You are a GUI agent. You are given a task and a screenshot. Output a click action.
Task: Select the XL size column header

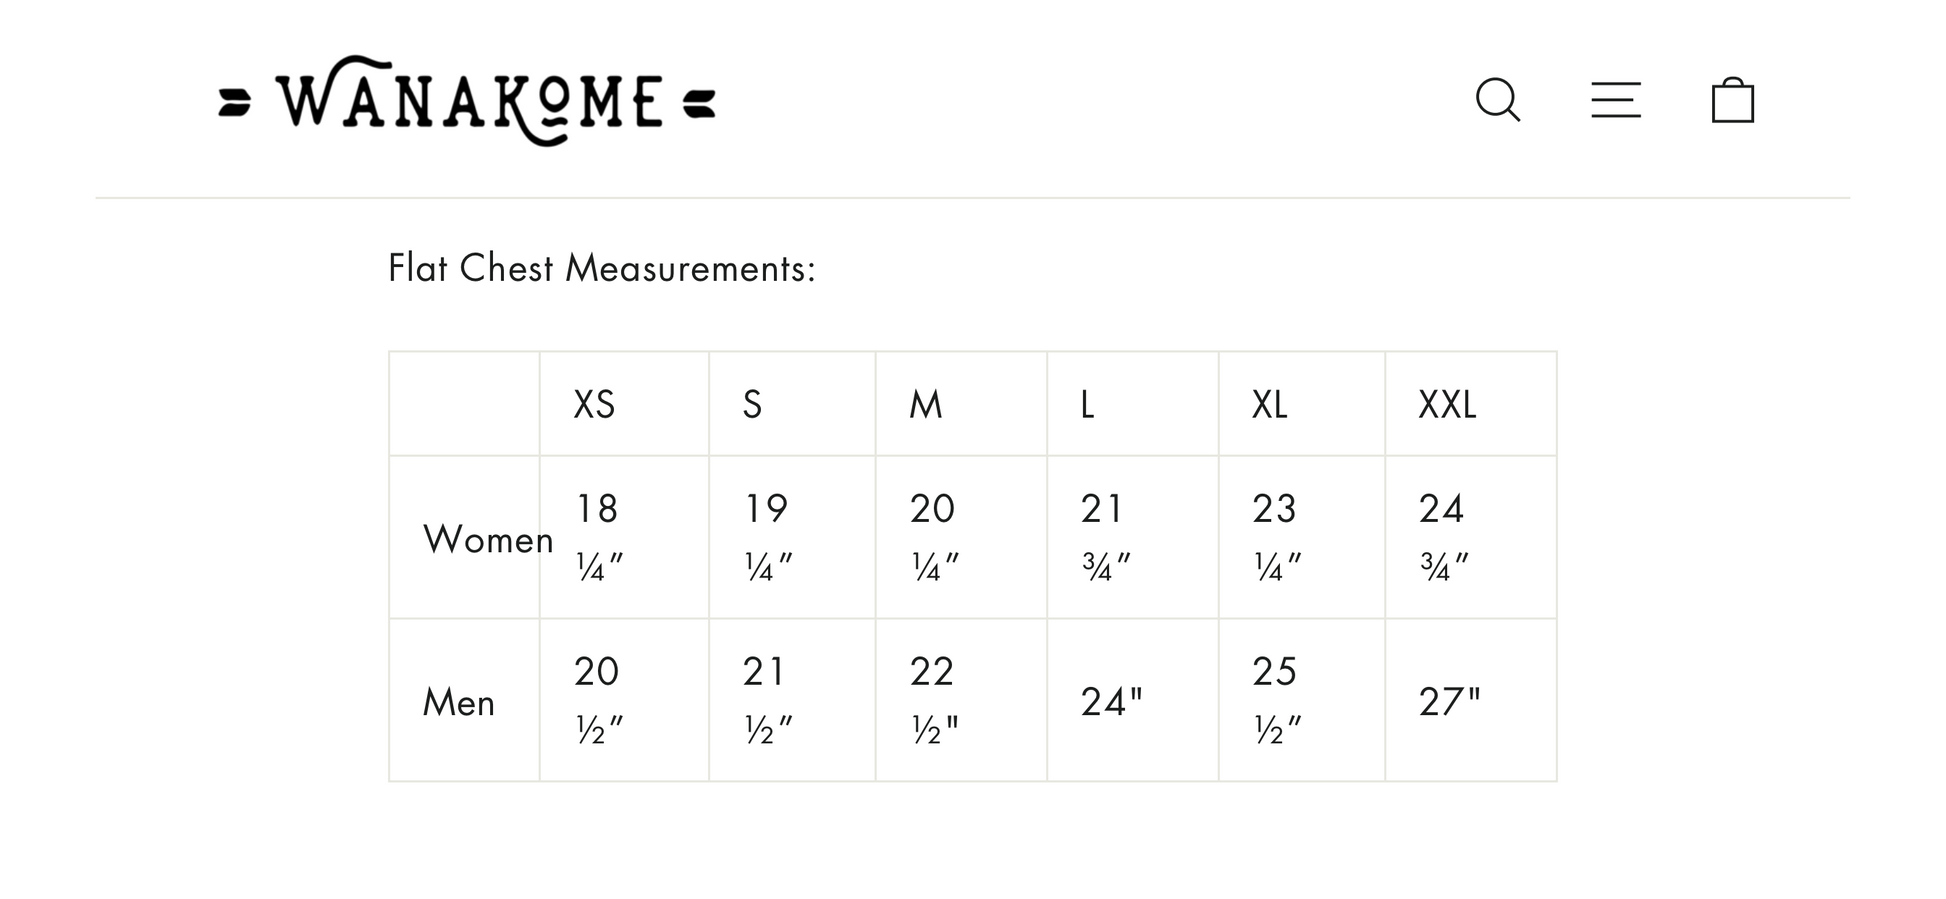click(1269, 404)
